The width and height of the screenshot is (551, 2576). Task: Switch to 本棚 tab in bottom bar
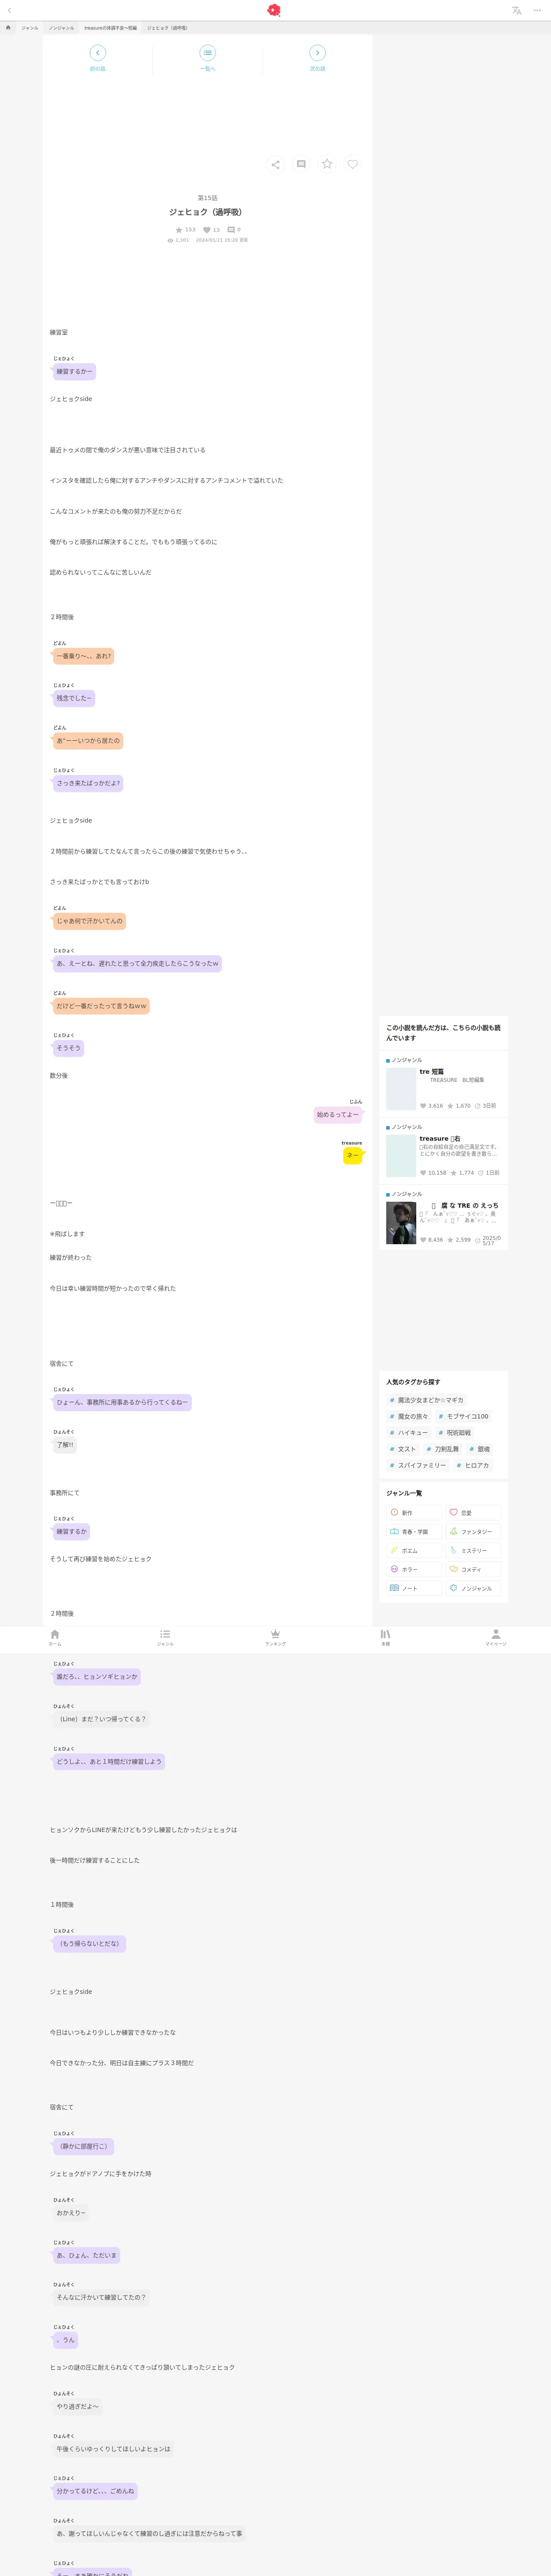click(385, 1638)
